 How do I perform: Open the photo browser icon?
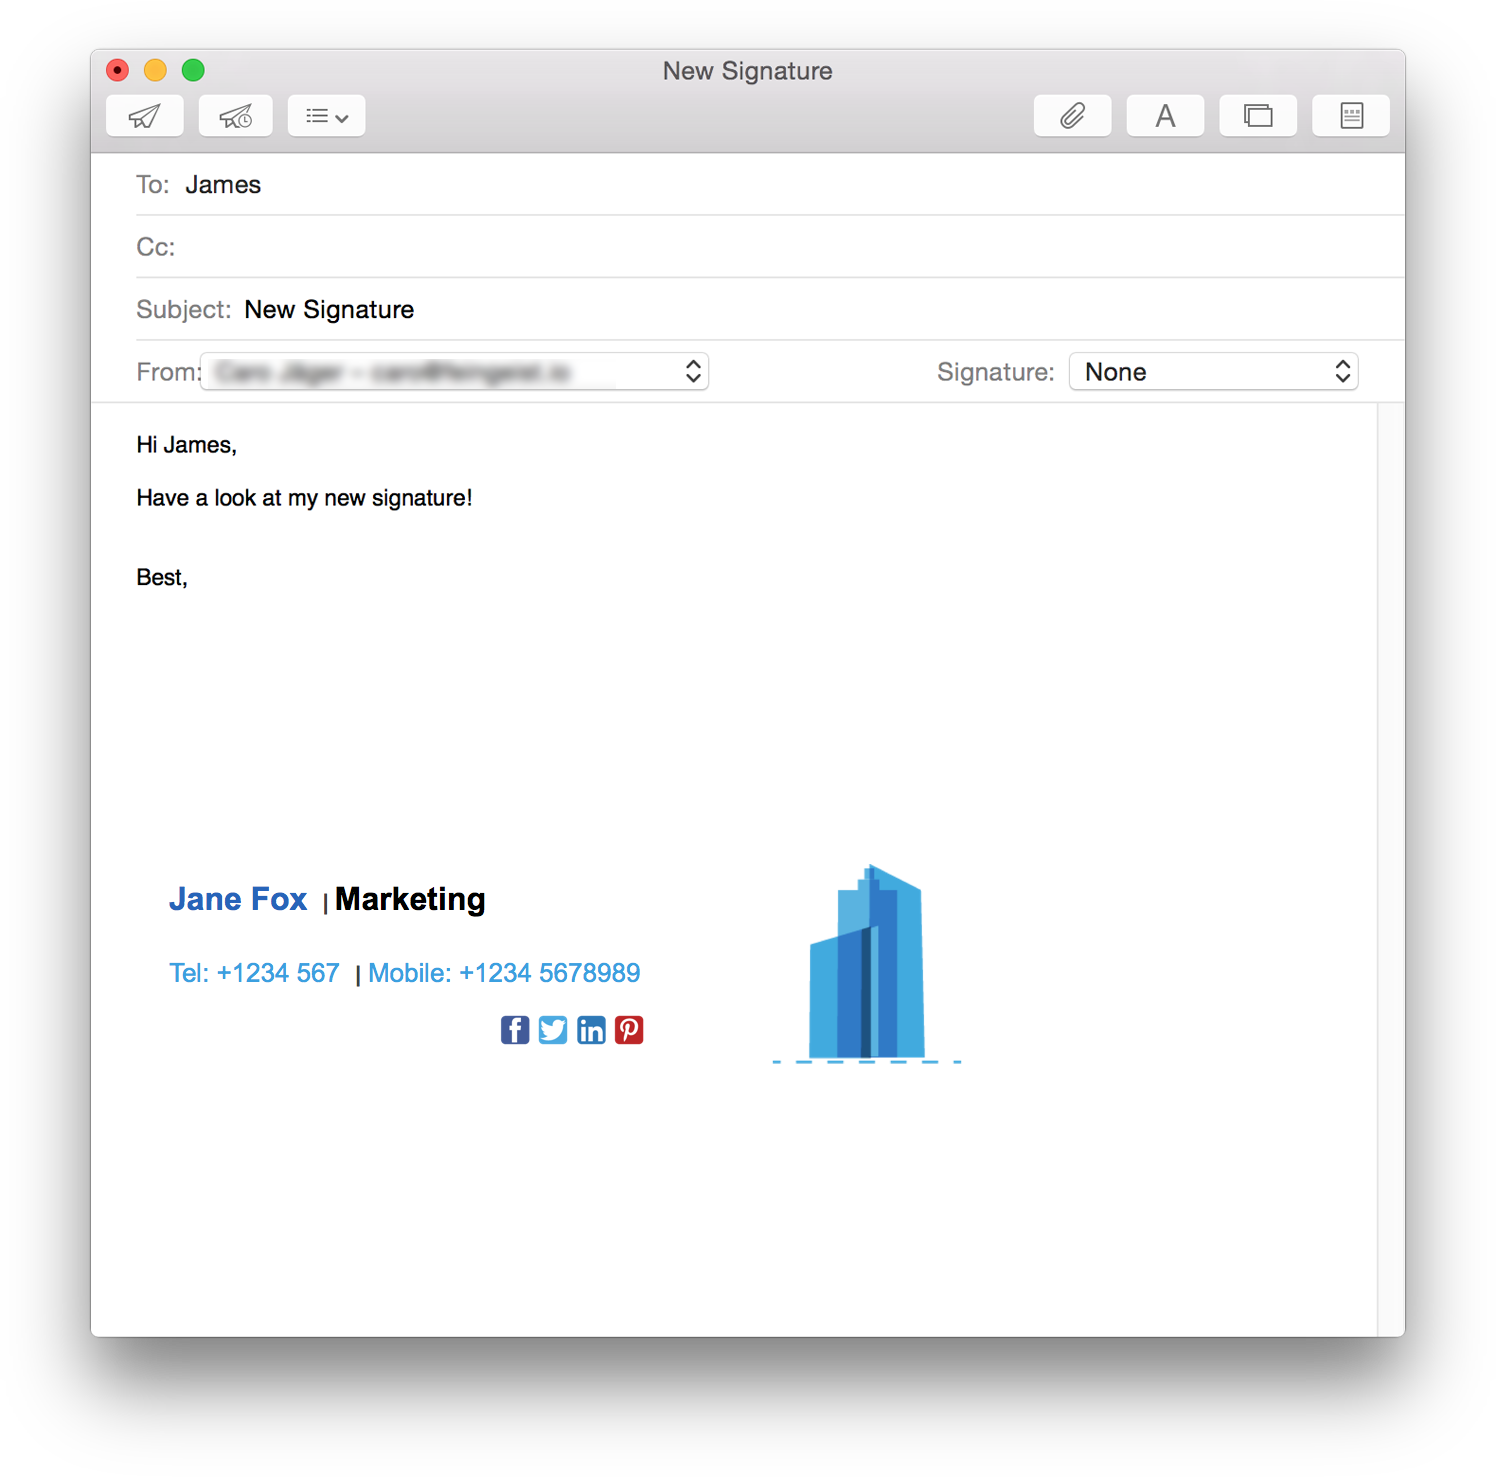point(1258,116)
